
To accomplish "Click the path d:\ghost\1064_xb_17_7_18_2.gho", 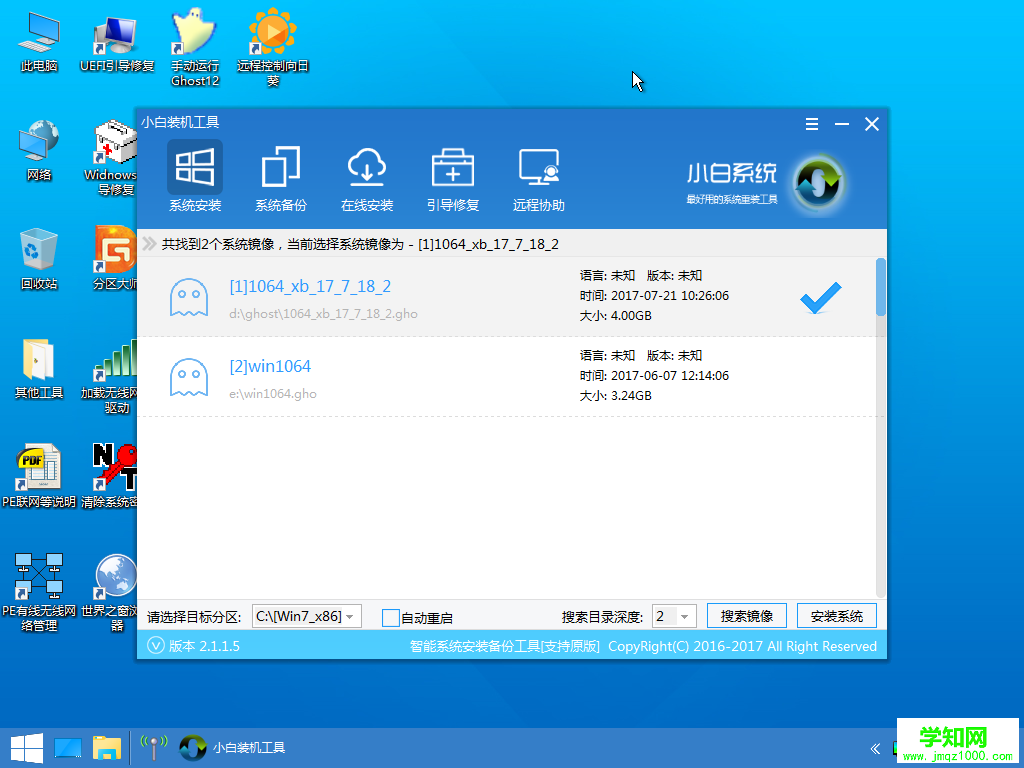I will point(323,314).
